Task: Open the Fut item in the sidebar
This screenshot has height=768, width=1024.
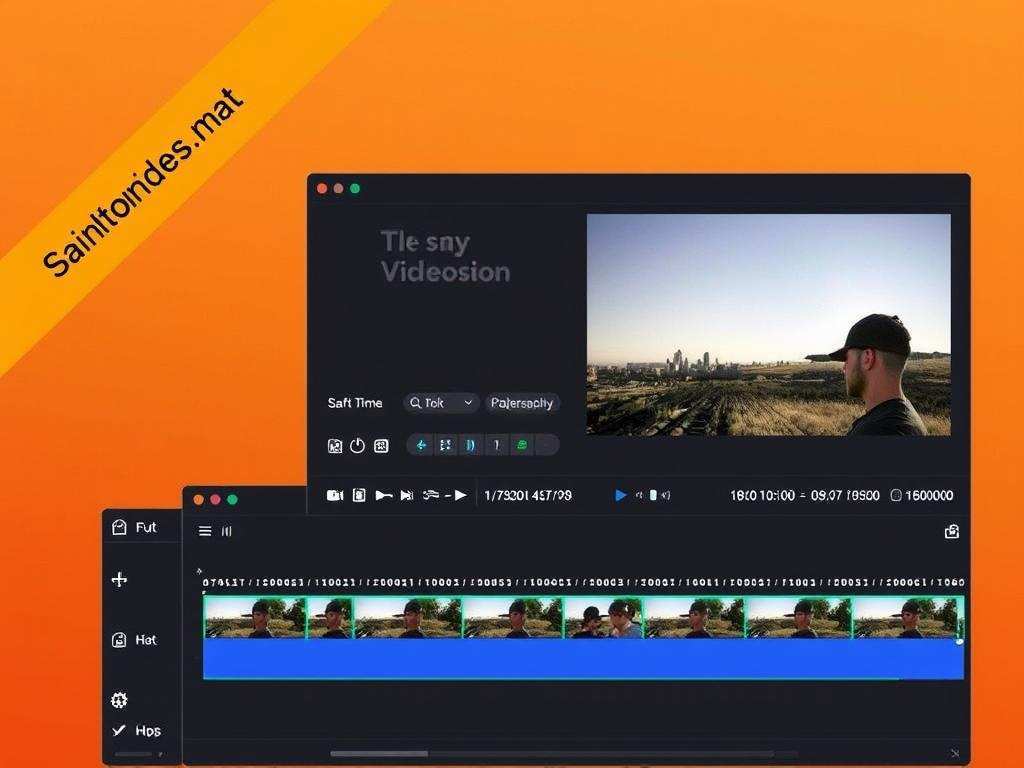Action: 135,528
